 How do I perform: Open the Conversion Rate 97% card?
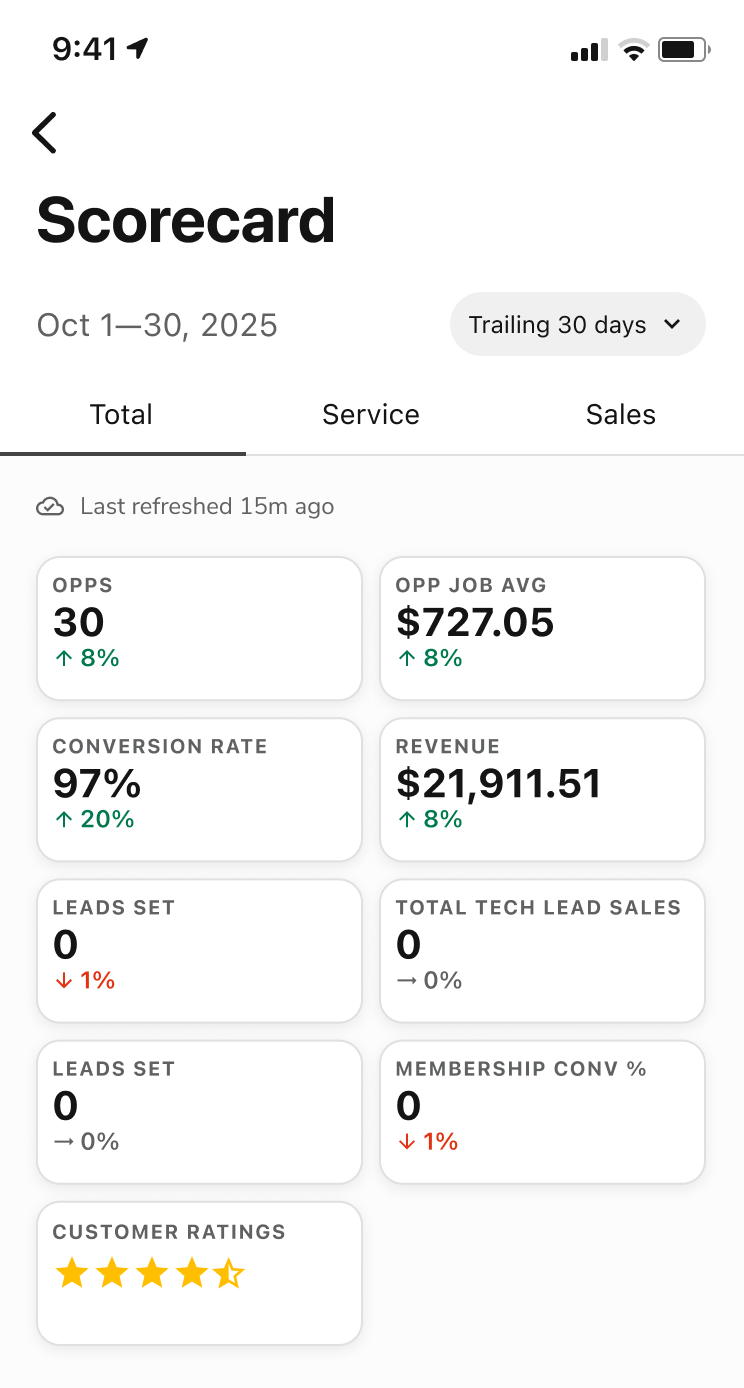(x=199, y=789)
